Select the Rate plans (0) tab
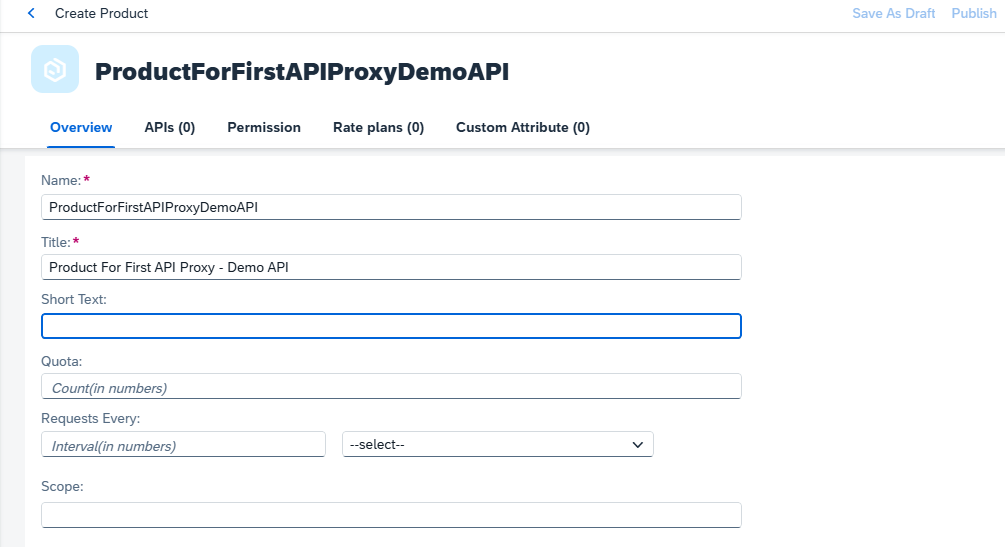Image resolution: width=1005 pixels, height=547 pixels. click(x=378, y=128)
